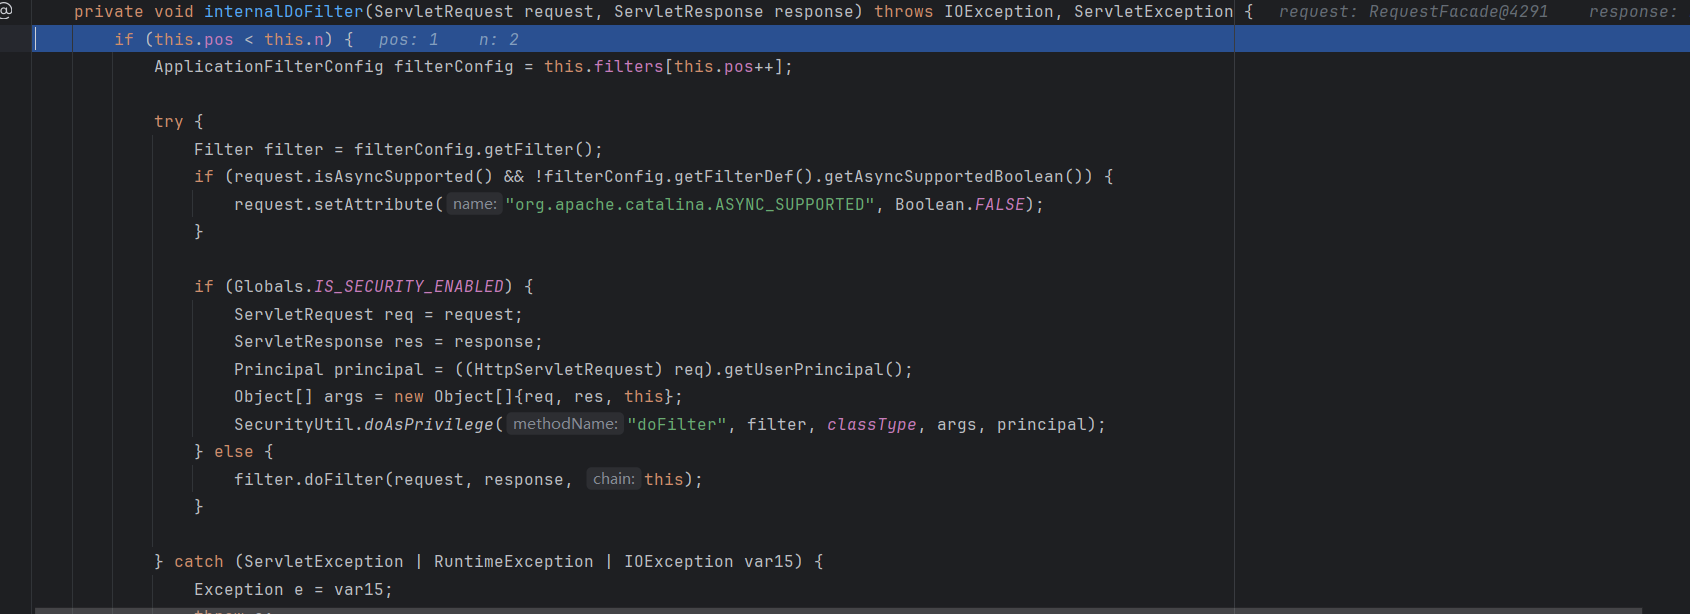Click the "methodName:" parameter hint
Screen dimensions: 1690x614
pos(565,424)
